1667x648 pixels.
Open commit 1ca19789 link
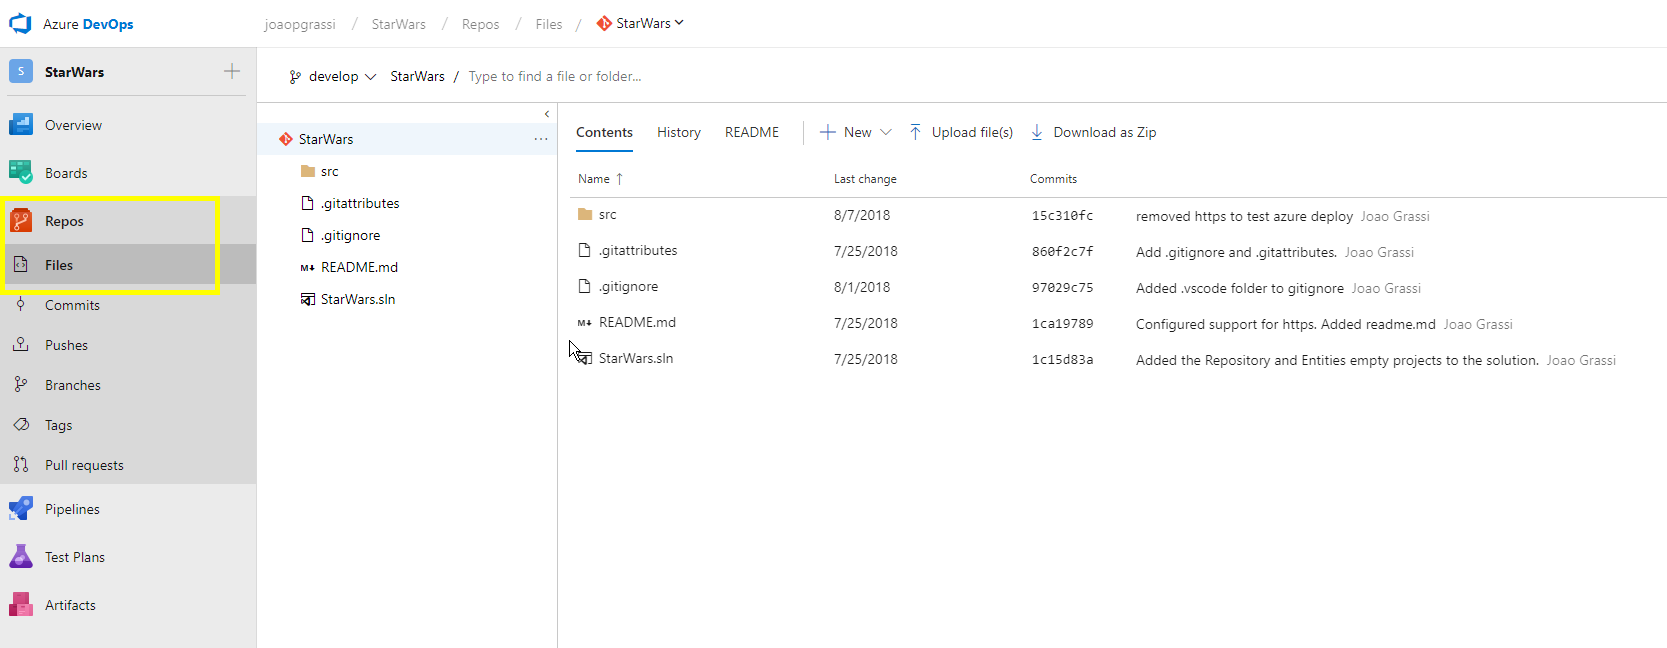pos(1062,324)
